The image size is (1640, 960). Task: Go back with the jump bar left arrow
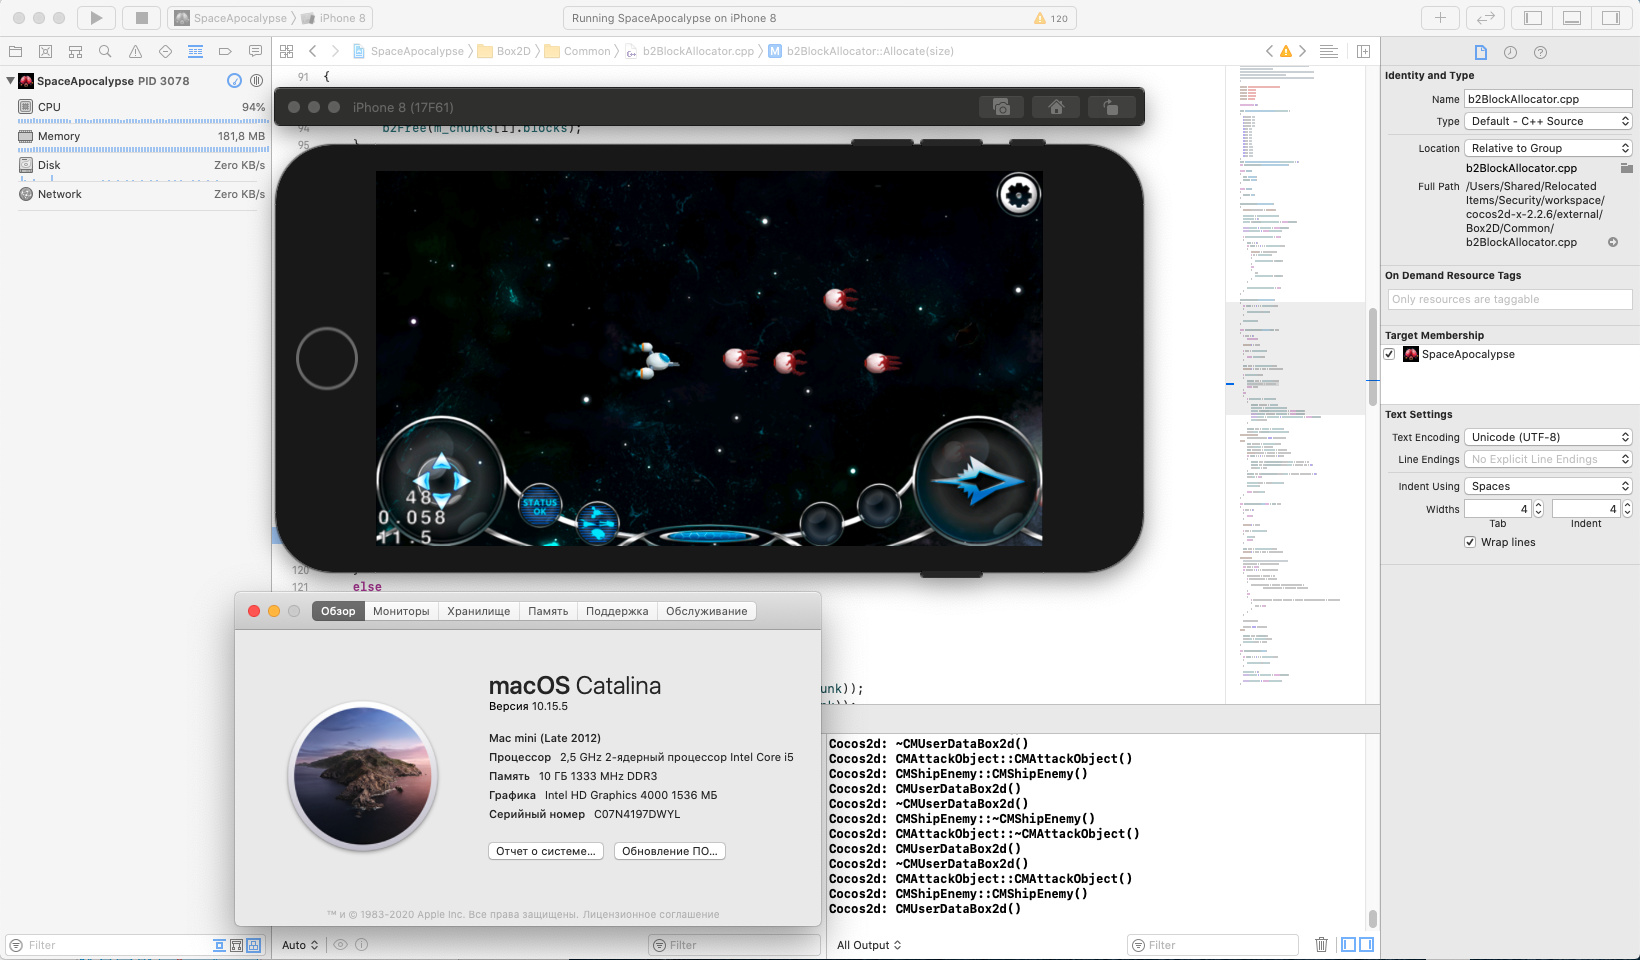pos(313,51)
